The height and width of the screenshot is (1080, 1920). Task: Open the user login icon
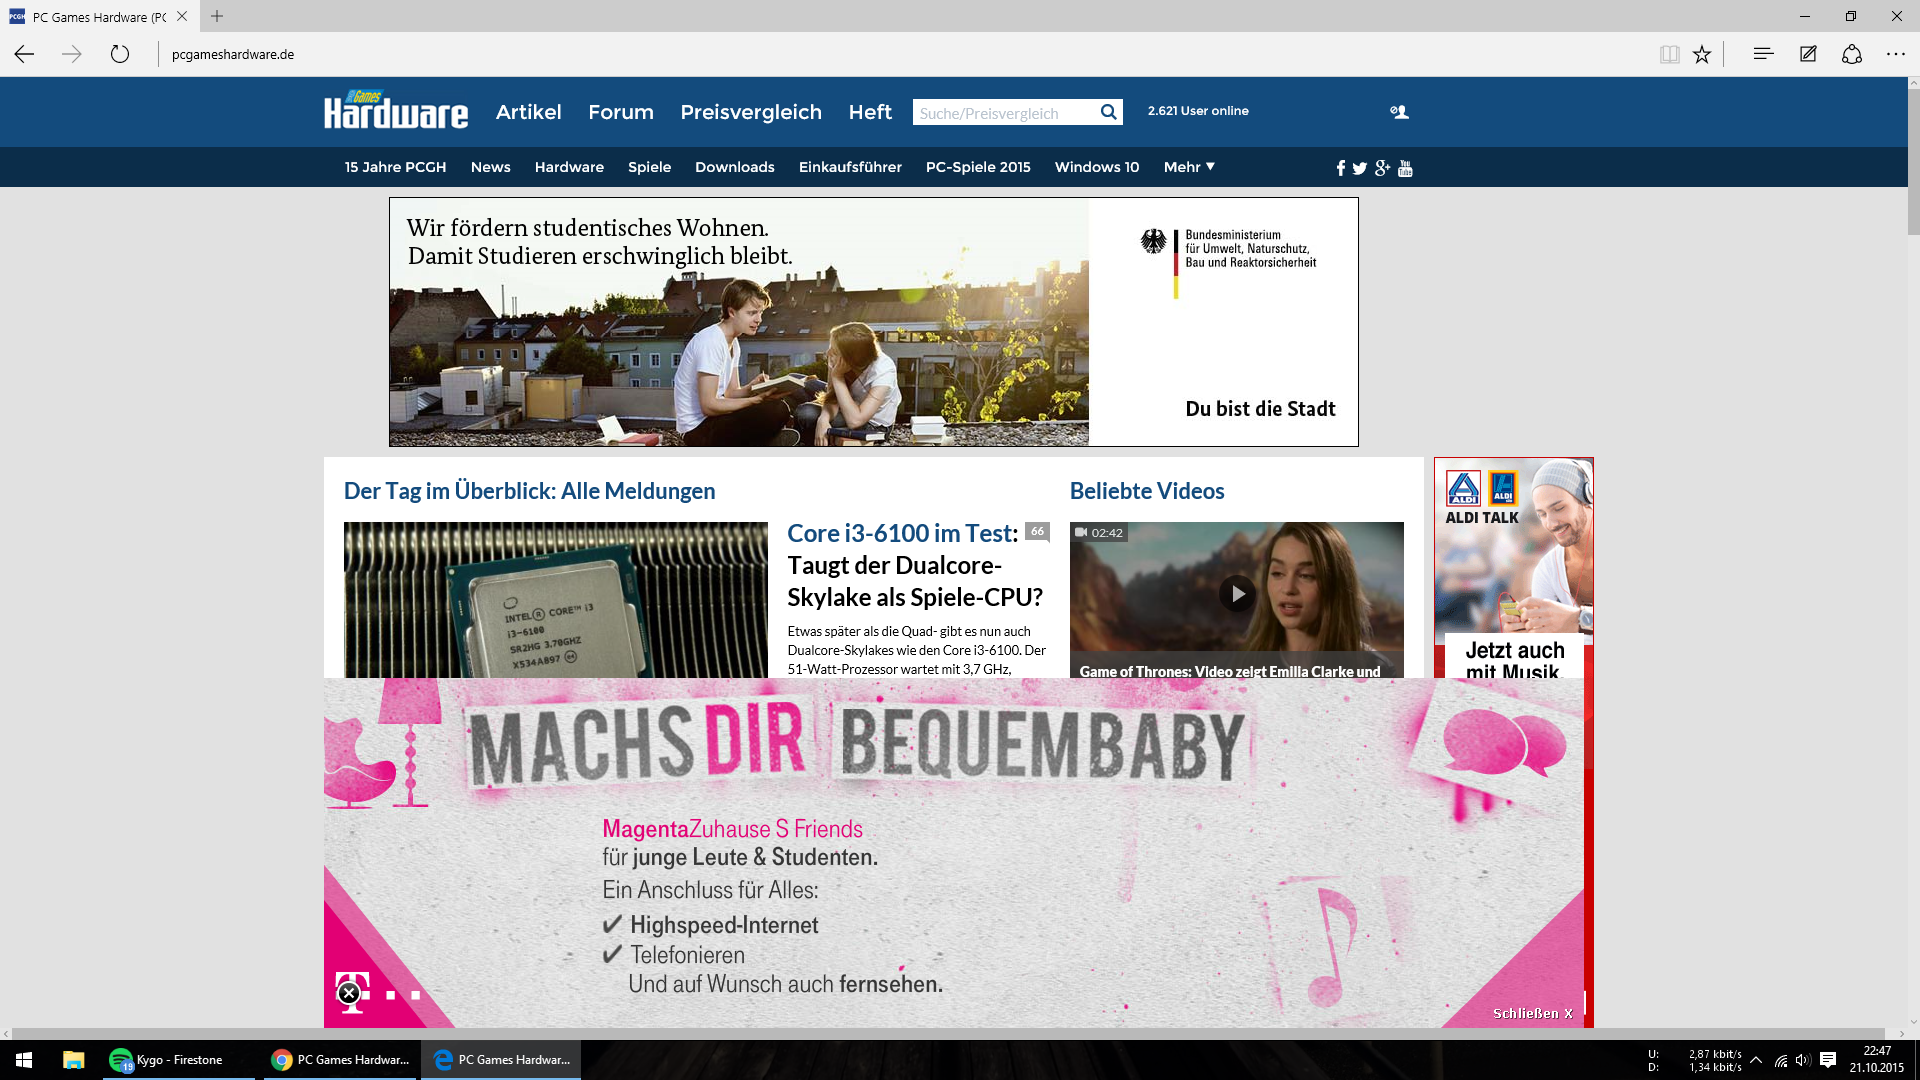[1399, 112]
